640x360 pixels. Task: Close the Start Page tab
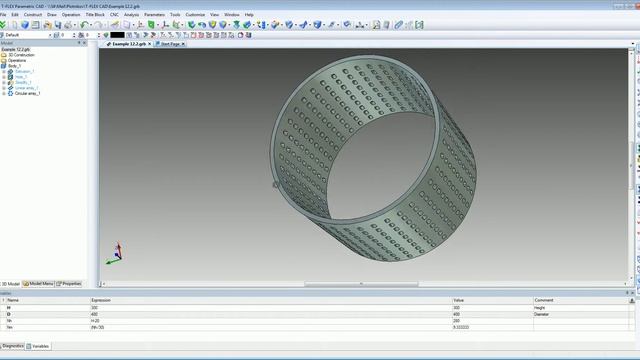click(x=183, y=44)
